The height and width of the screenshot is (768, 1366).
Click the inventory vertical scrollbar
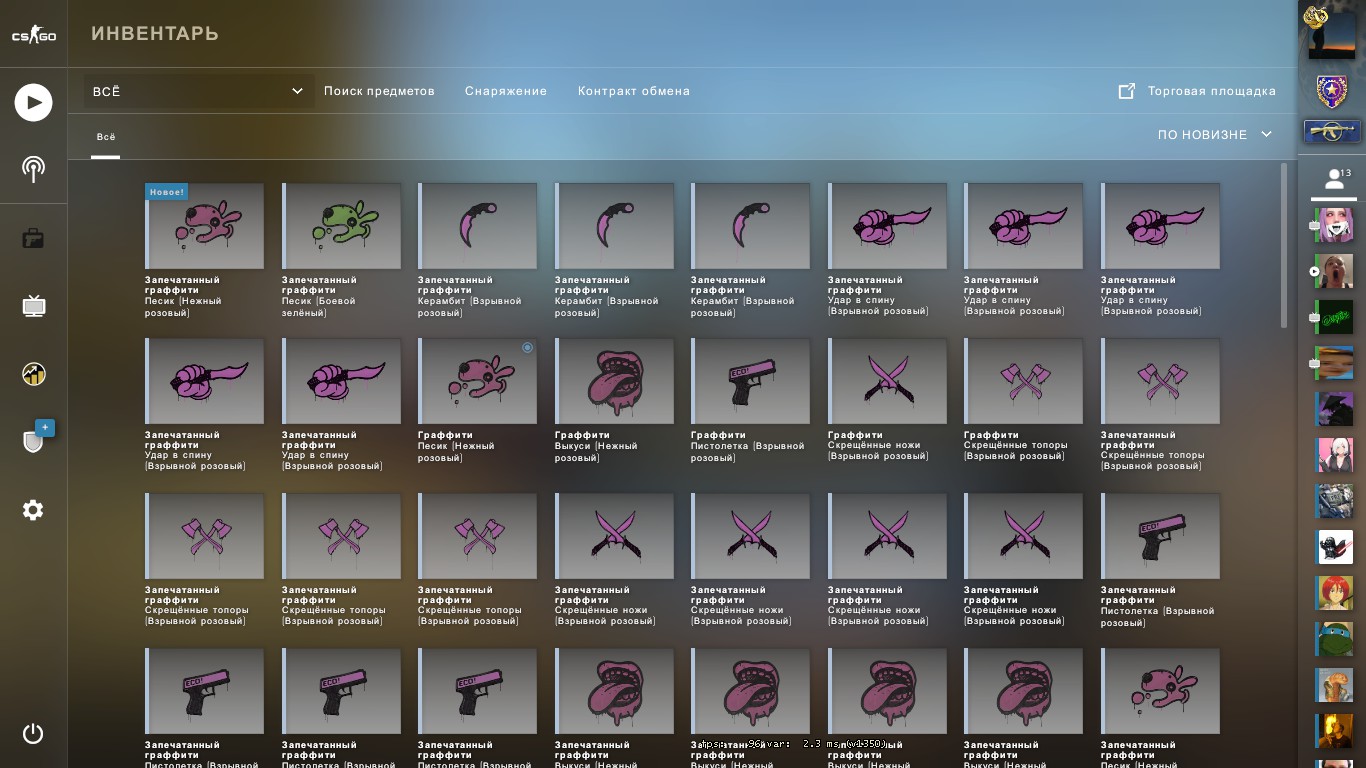coord(1284,245)
